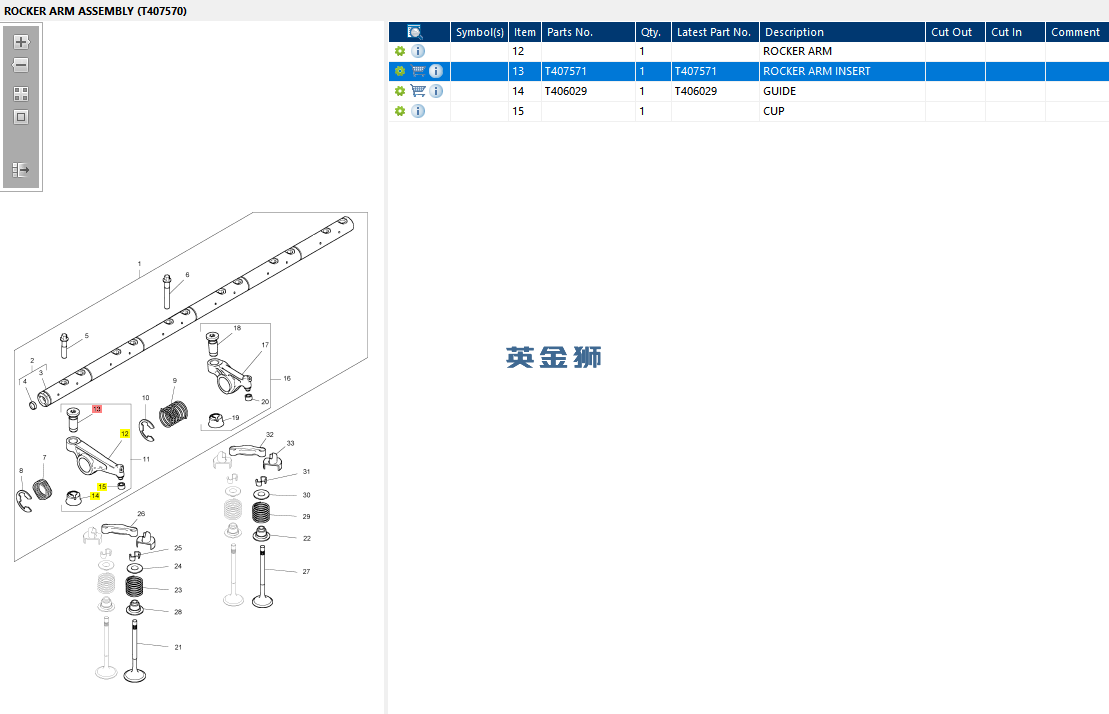Click item number 12 cell
The width and height of the screenshot is (1109, 714).
click(x=525, y=52)
